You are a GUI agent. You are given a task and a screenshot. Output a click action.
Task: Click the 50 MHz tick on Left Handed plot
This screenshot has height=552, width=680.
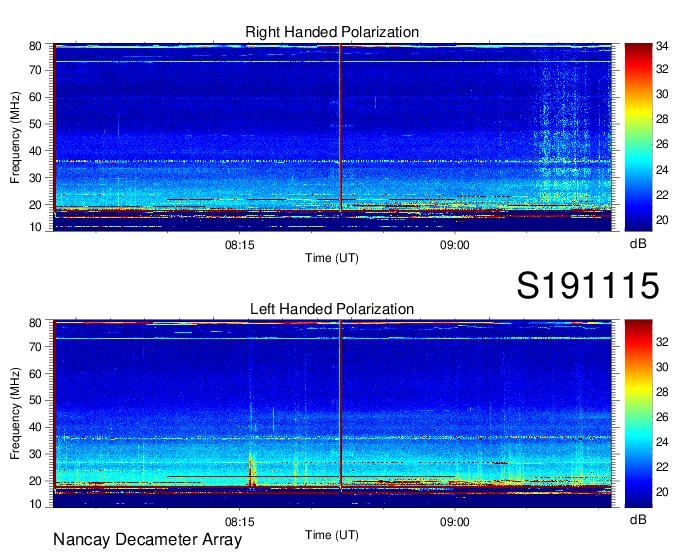pos(35,400)
